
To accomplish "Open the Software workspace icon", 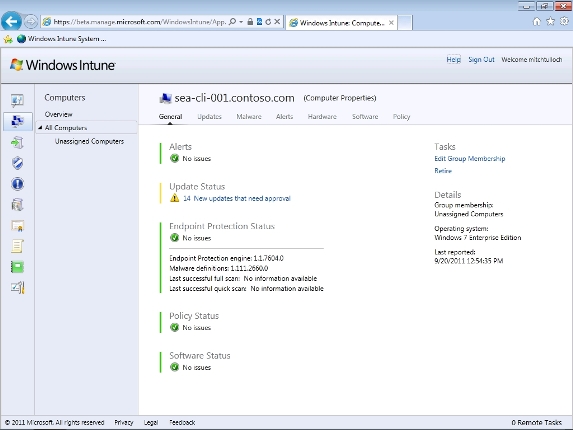I will 17,205.
